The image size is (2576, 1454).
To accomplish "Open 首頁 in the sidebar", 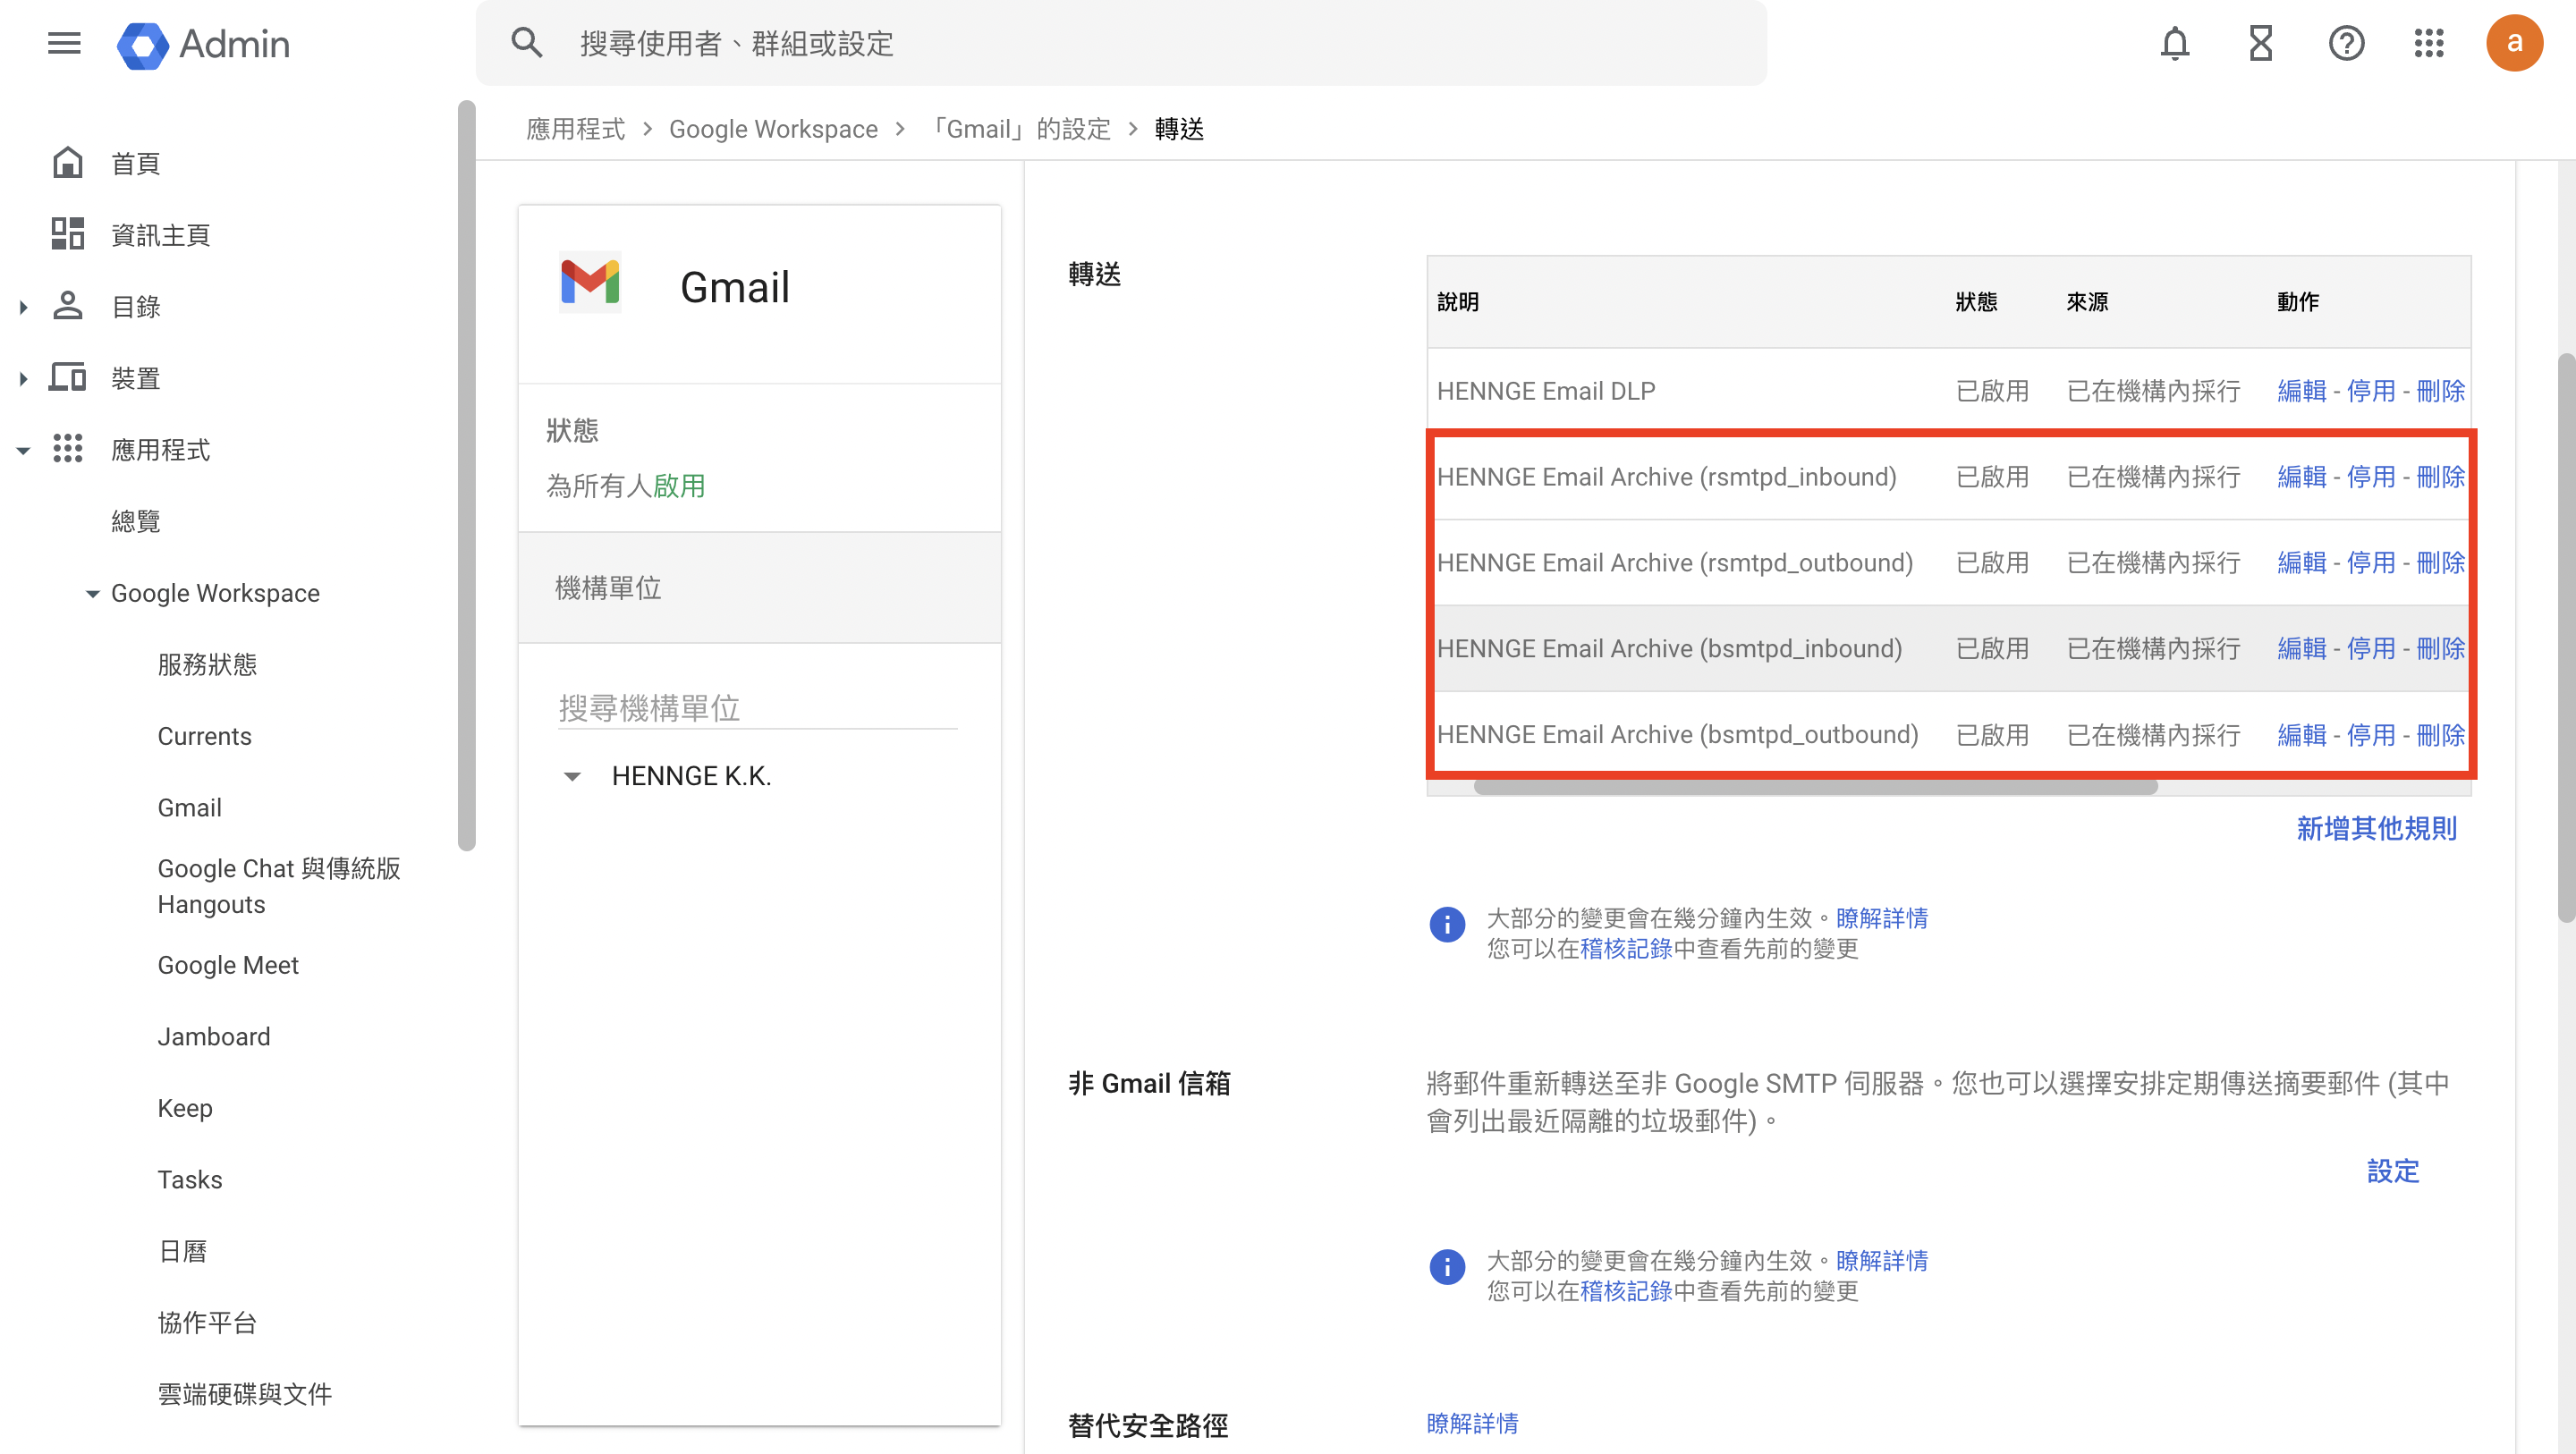I will point(135,164).
